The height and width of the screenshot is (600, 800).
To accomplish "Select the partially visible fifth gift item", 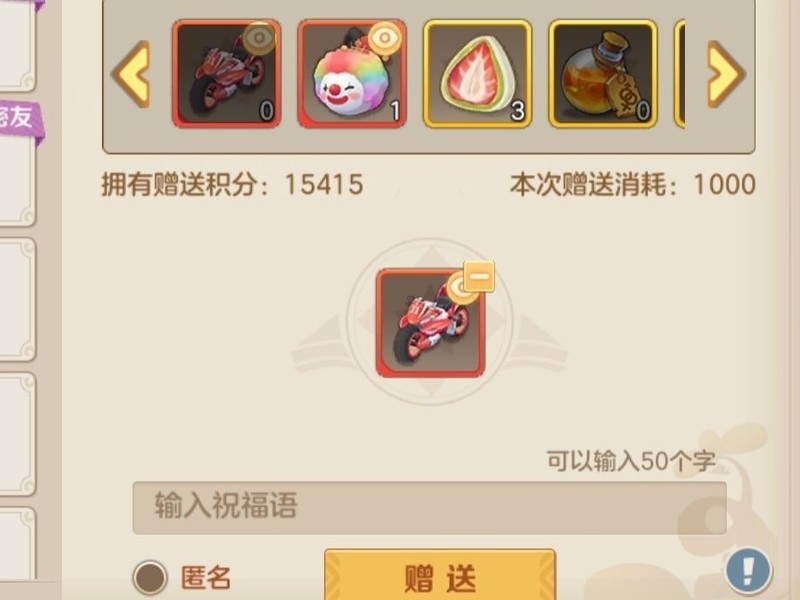I will [x=680, y=74].
